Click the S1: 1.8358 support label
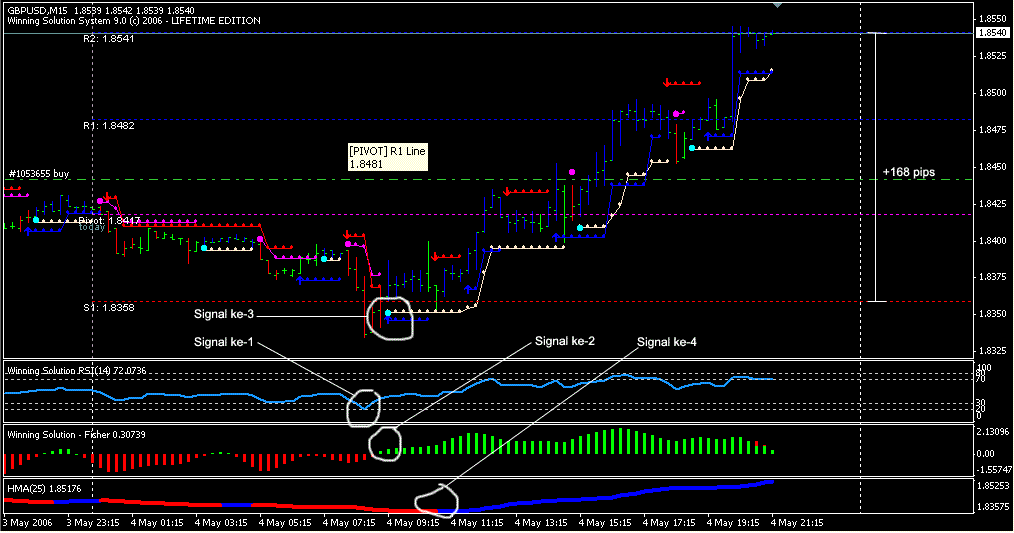Viewport: 1014px width, 533px height. [109, 307]
